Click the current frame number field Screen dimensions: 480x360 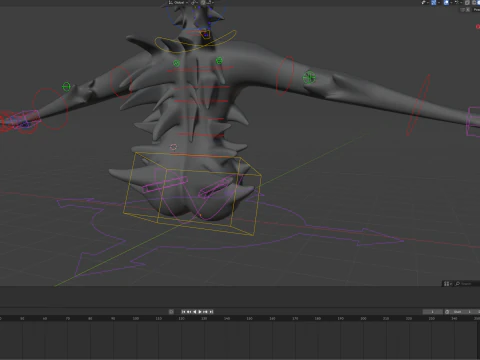tap(433, 312)
